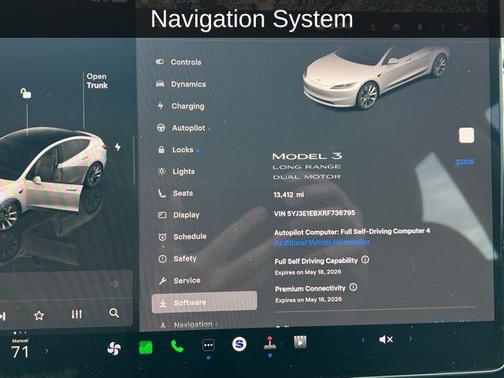Open the Lights settings menu
This screenshot has width=504, height=378.
(176, 171)
